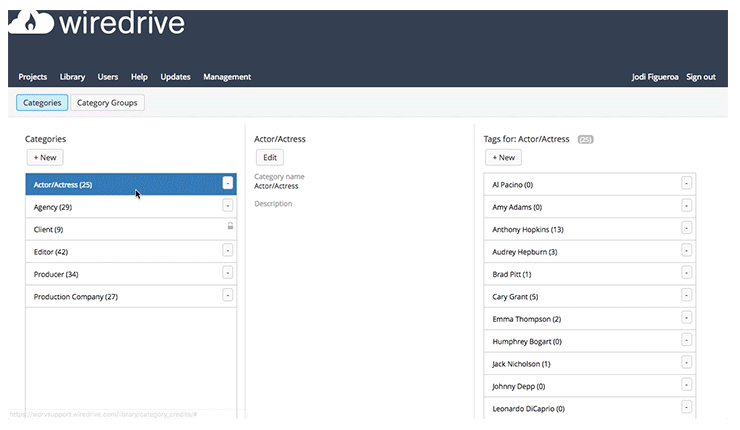The width and height of the screenshot is (740, 430).
Task: Click the minus icon on Emma Thompson row
Action: [x=687, y=317]
